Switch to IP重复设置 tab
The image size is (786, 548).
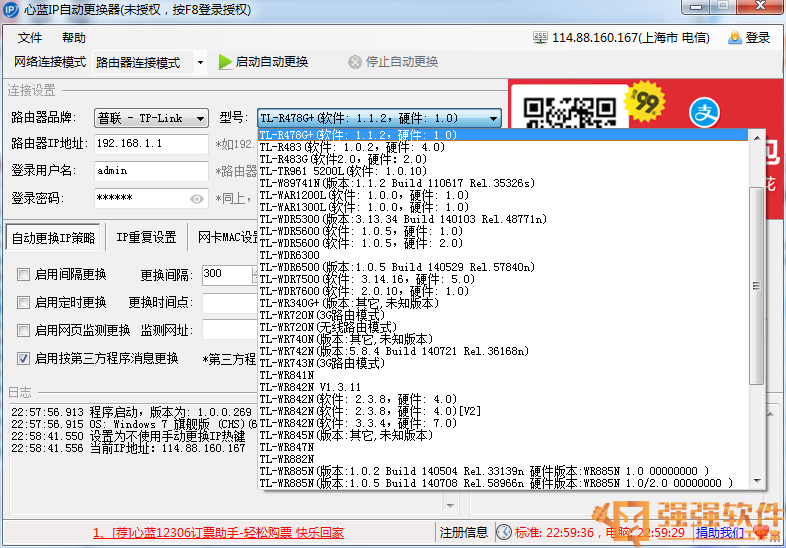(146, 237)
